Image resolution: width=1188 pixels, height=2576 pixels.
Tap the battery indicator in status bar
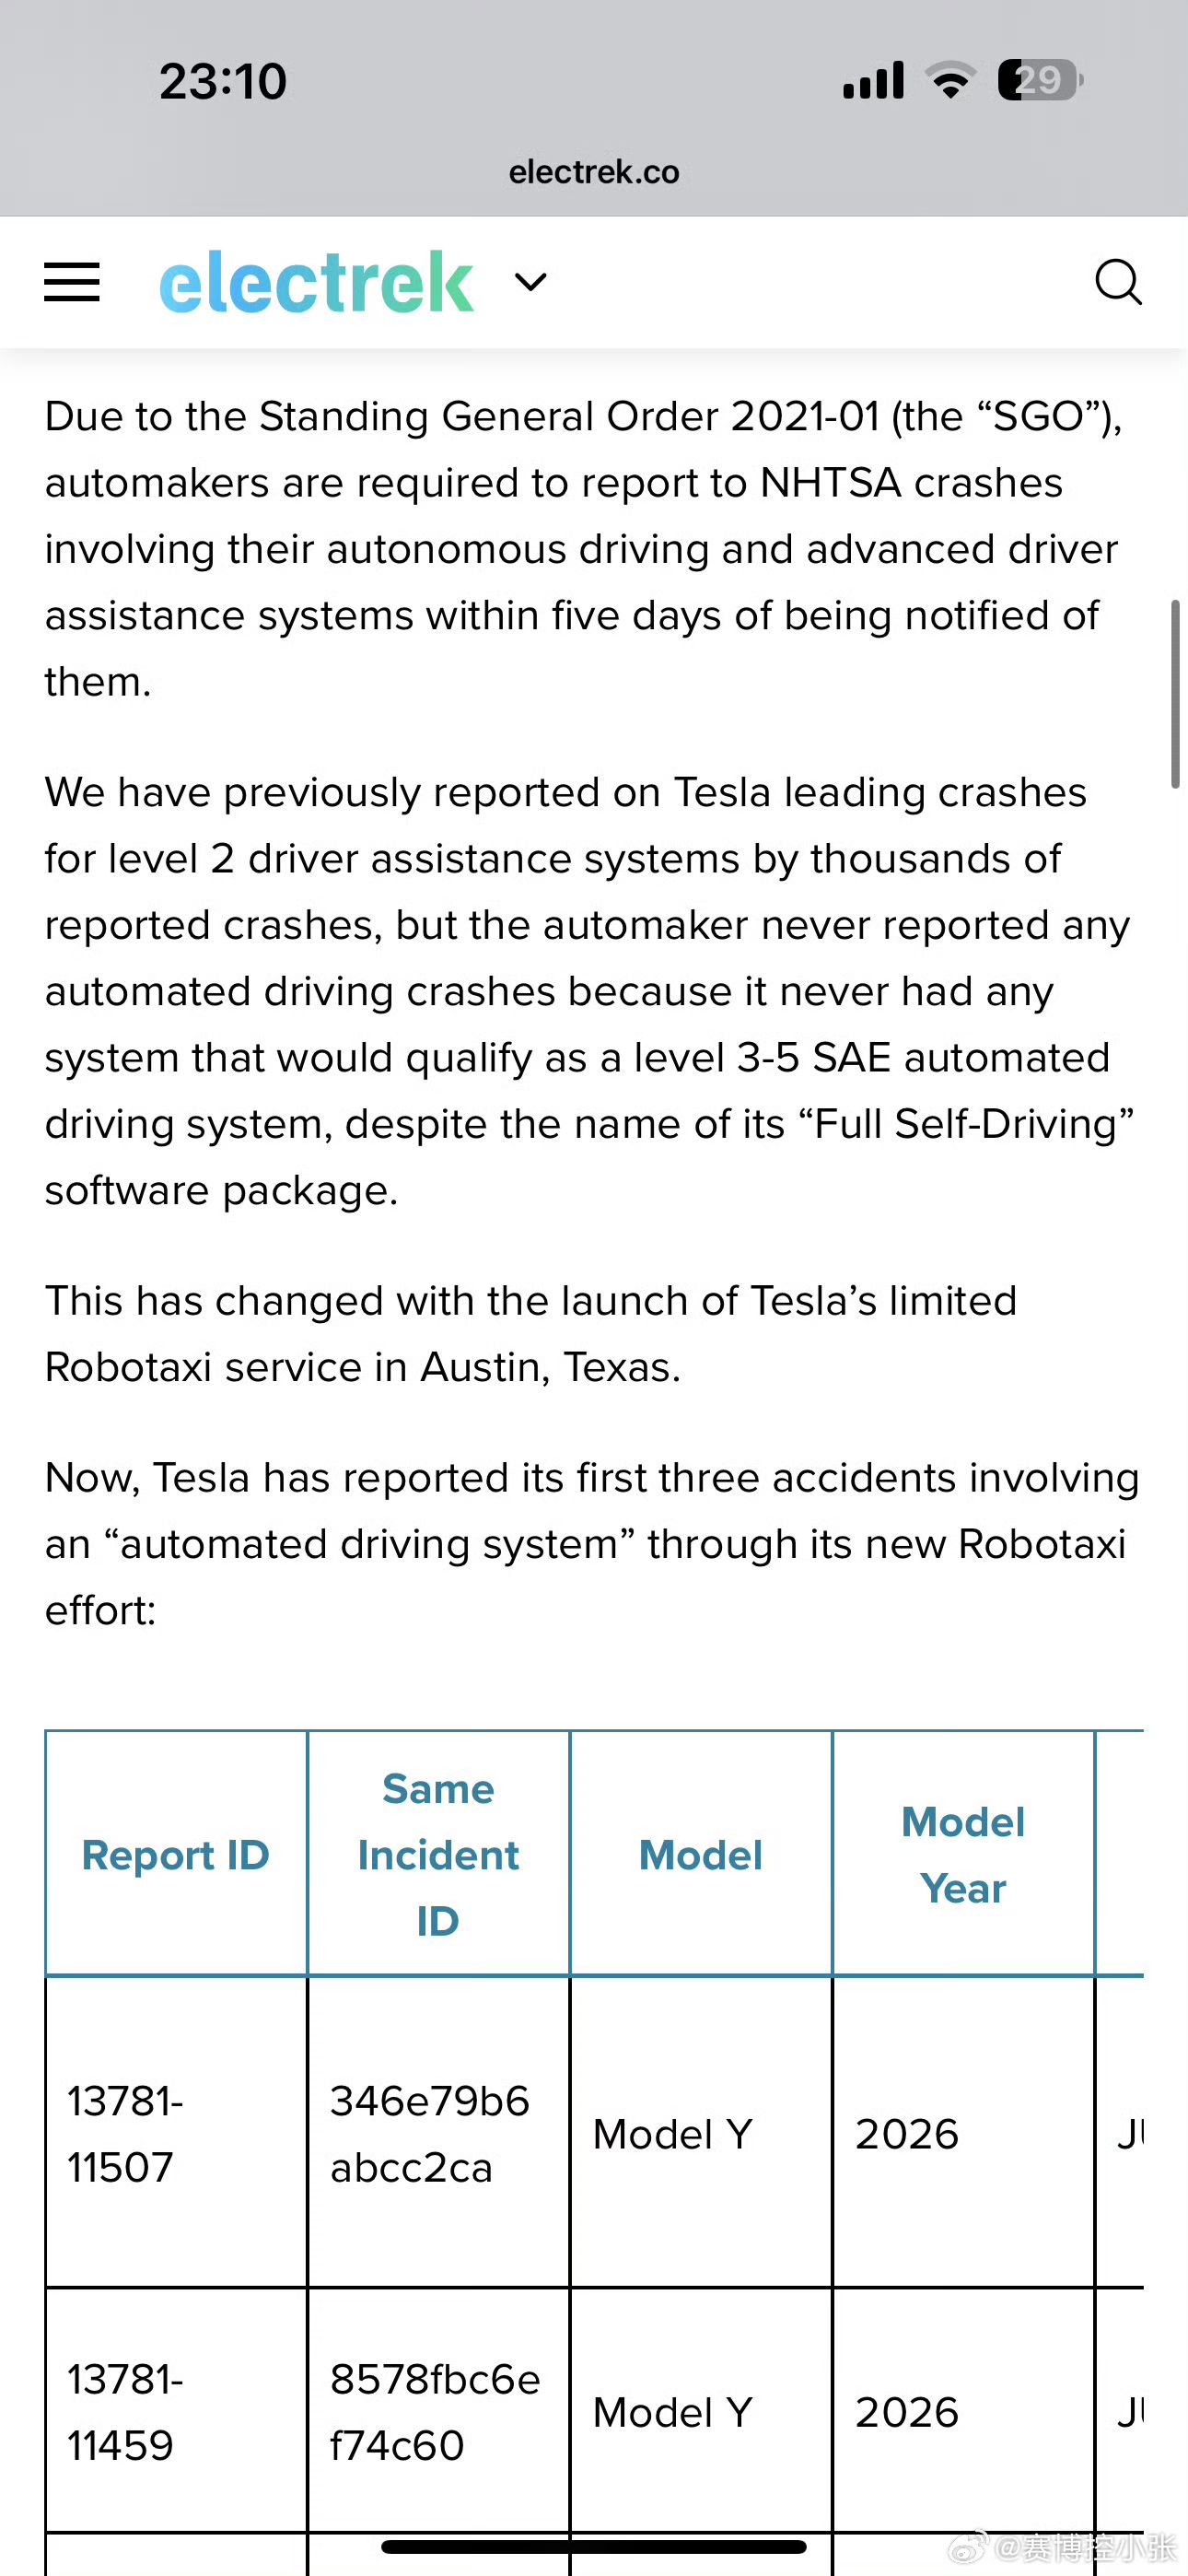click(x=1039, y=80)
